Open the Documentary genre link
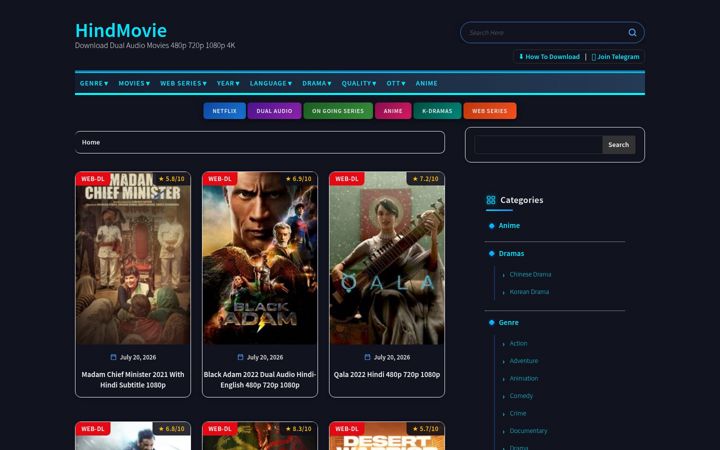The height and width of the screenshot is (450, 720). point(529,431)
